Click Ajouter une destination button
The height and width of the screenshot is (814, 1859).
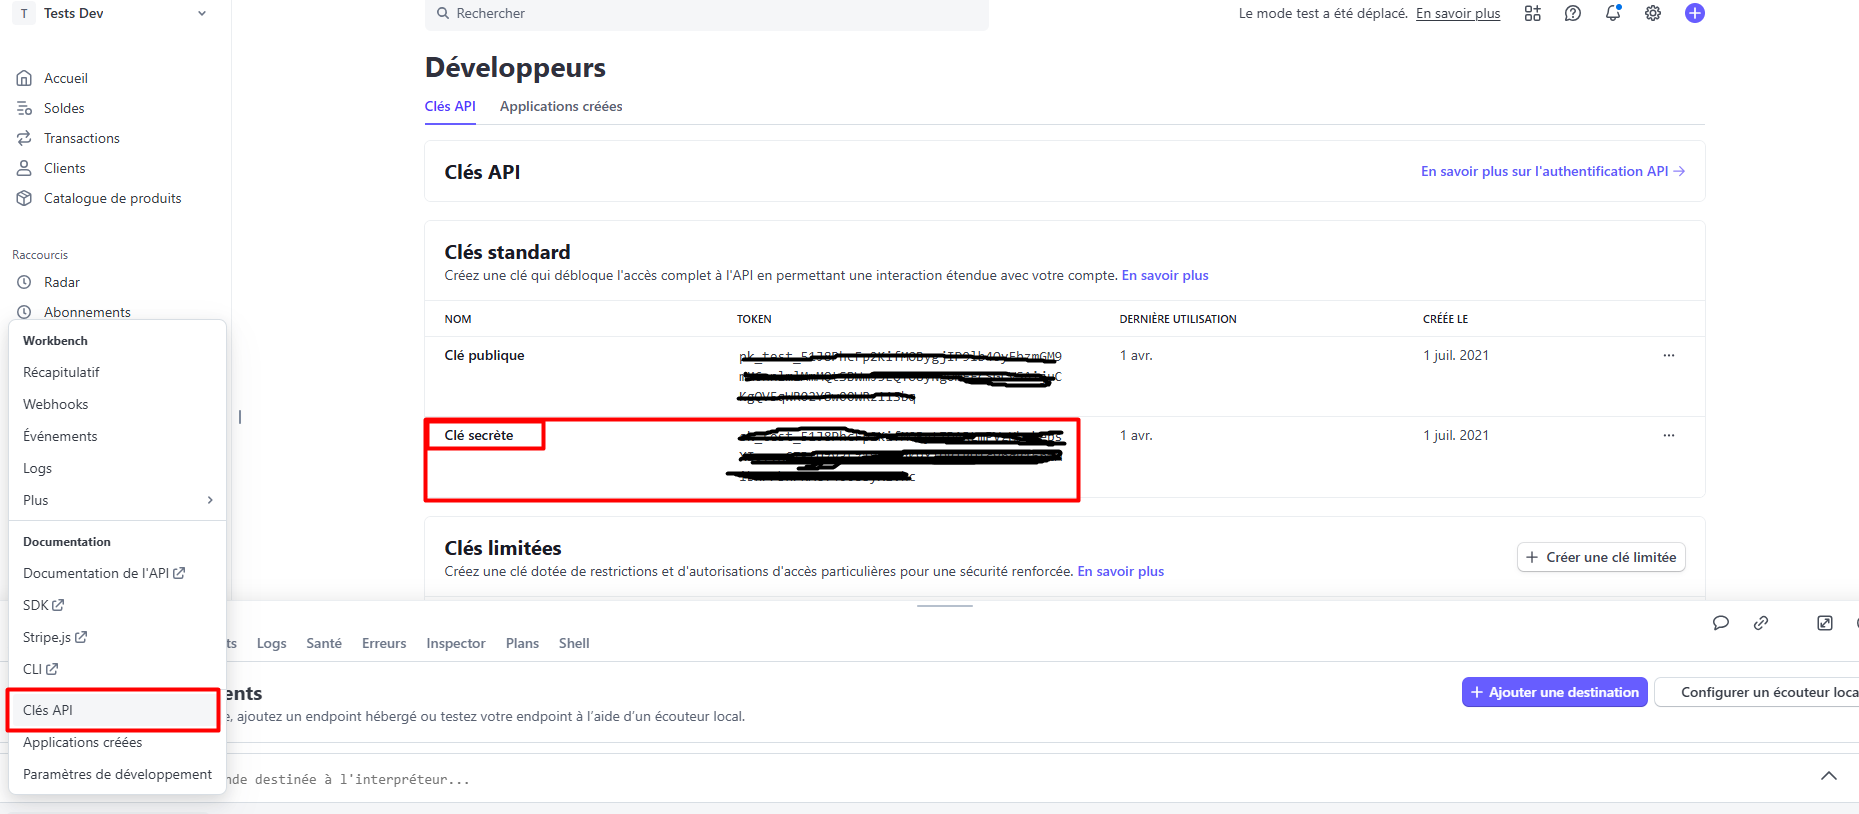(x=1554, y=692)
